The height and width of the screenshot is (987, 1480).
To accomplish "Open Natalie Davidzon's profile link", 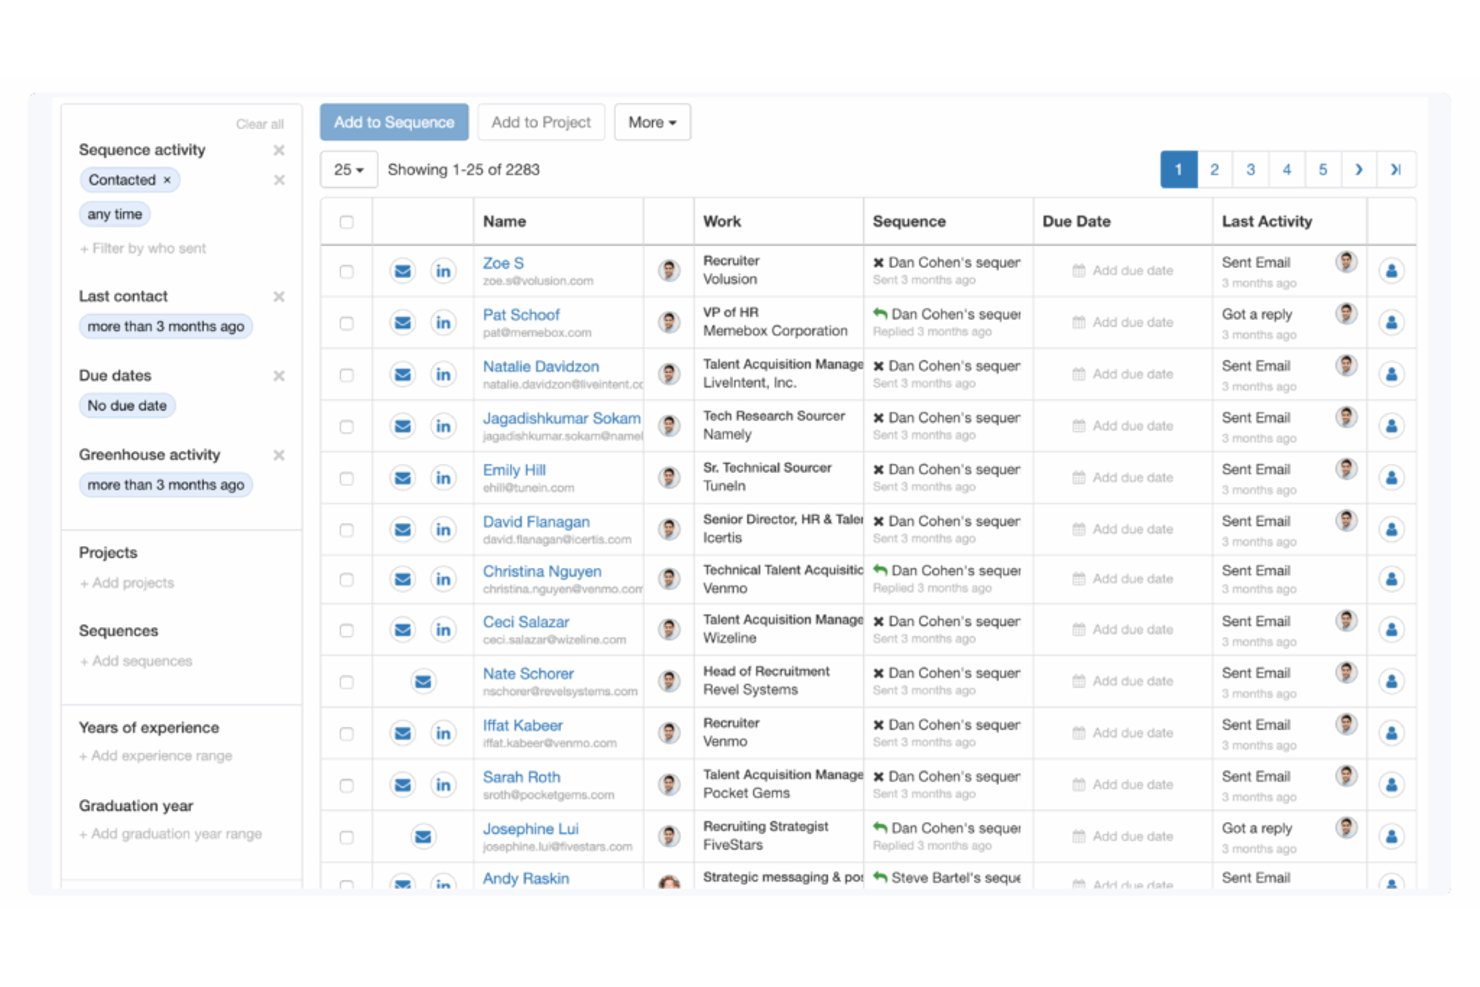I will (541, 367).
